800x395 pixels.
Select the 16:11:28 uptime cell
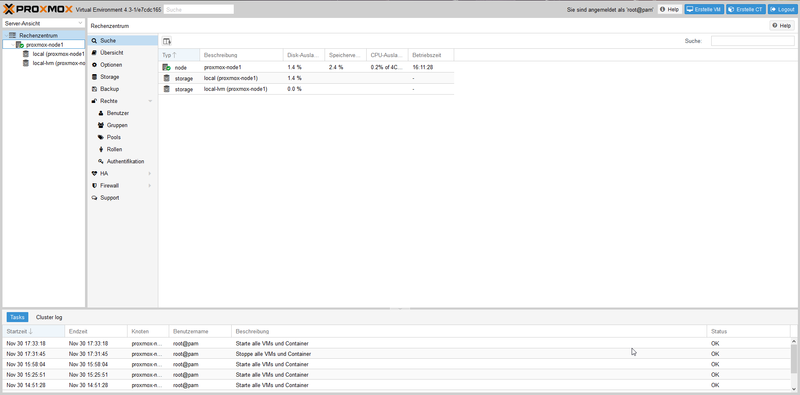[x=431, y=67]
